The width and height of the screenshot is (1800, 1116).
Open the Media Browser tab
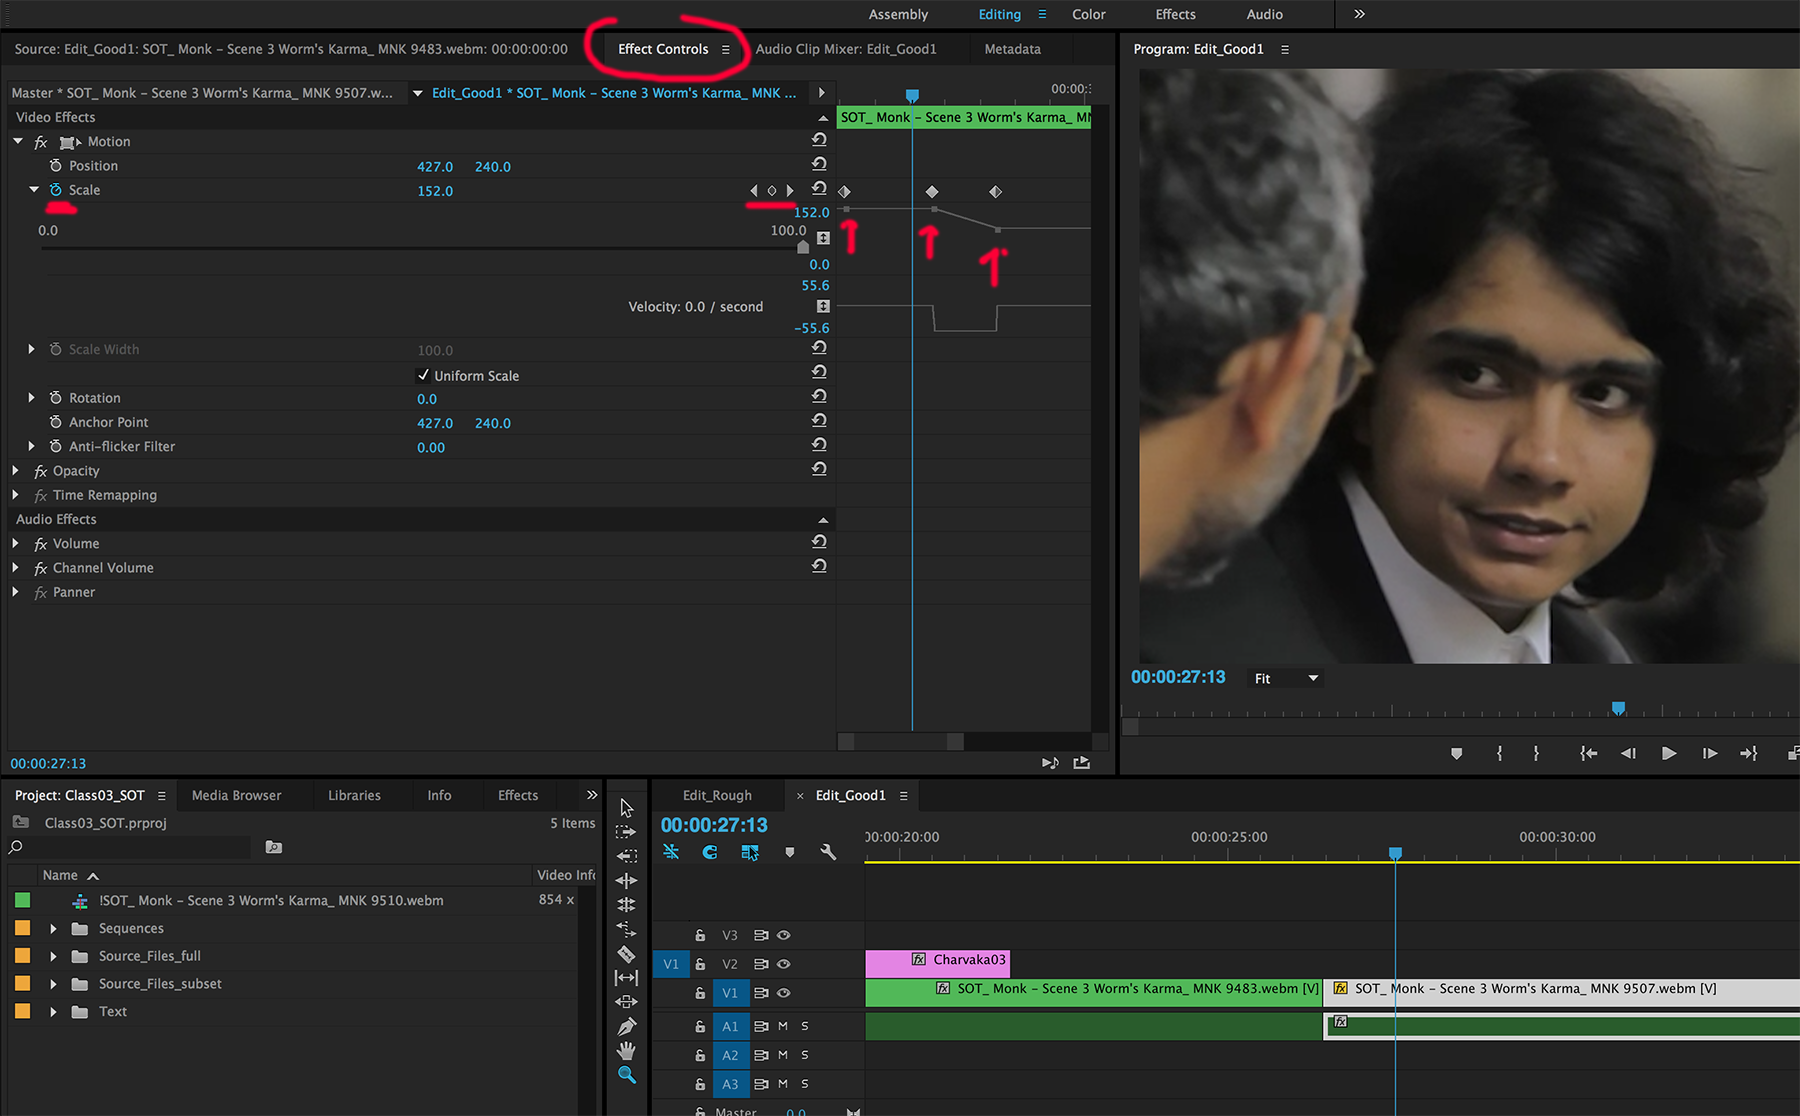(x=236, y=795)
